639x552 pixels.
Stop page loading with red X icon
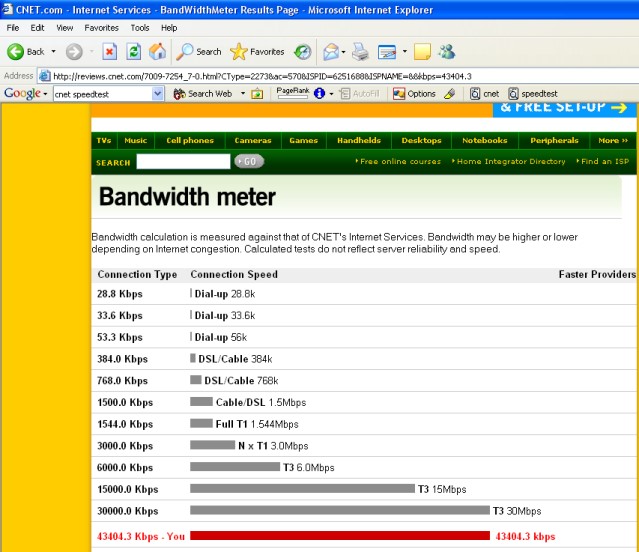tap(109, 52)
